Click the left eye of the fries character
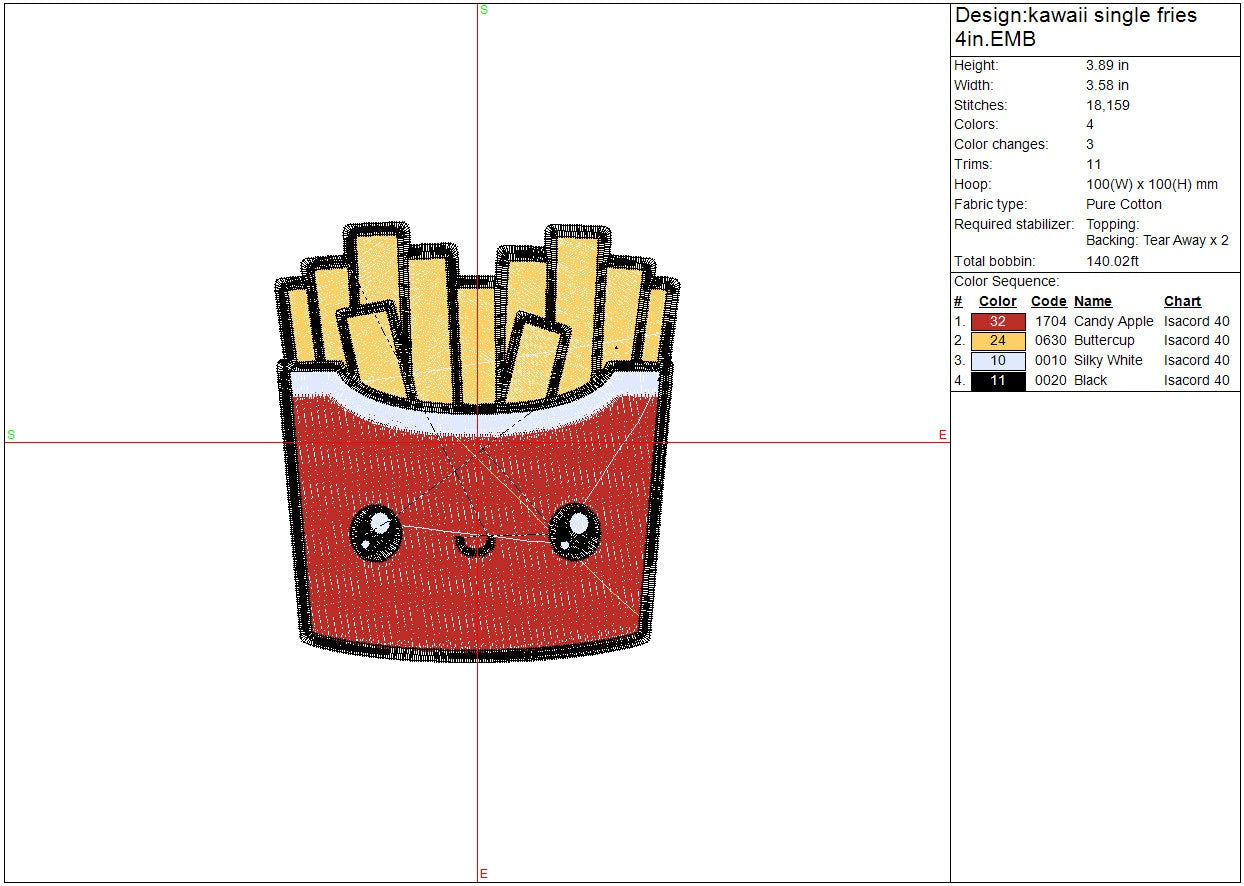The height and width of the screenshot is (886, 1244). click(x=376, y=530)
